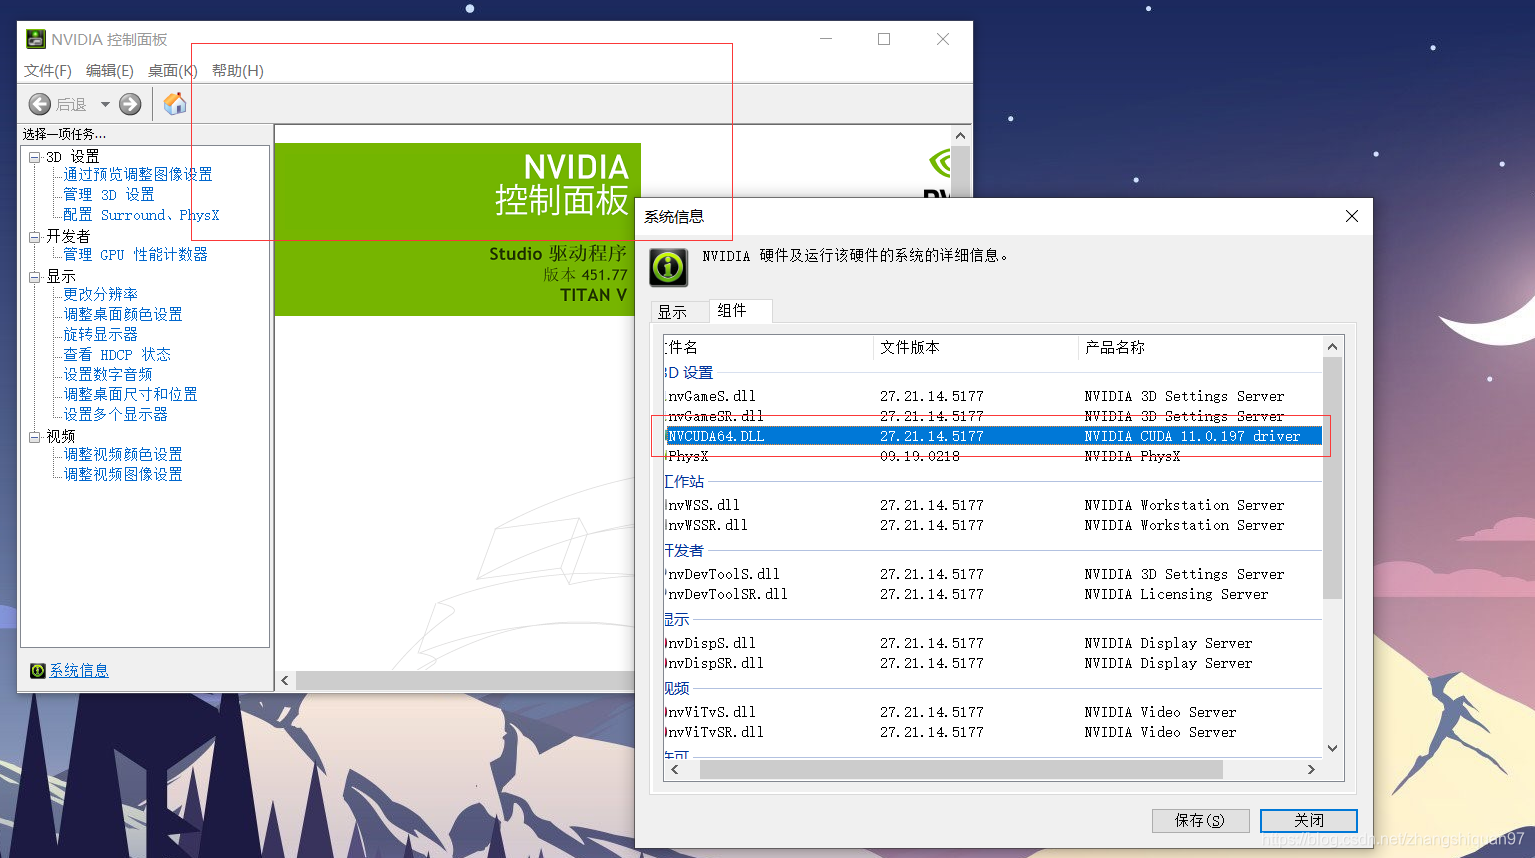Maximize the NVIDIA 控制面板 window

click(x=884, y=39)
